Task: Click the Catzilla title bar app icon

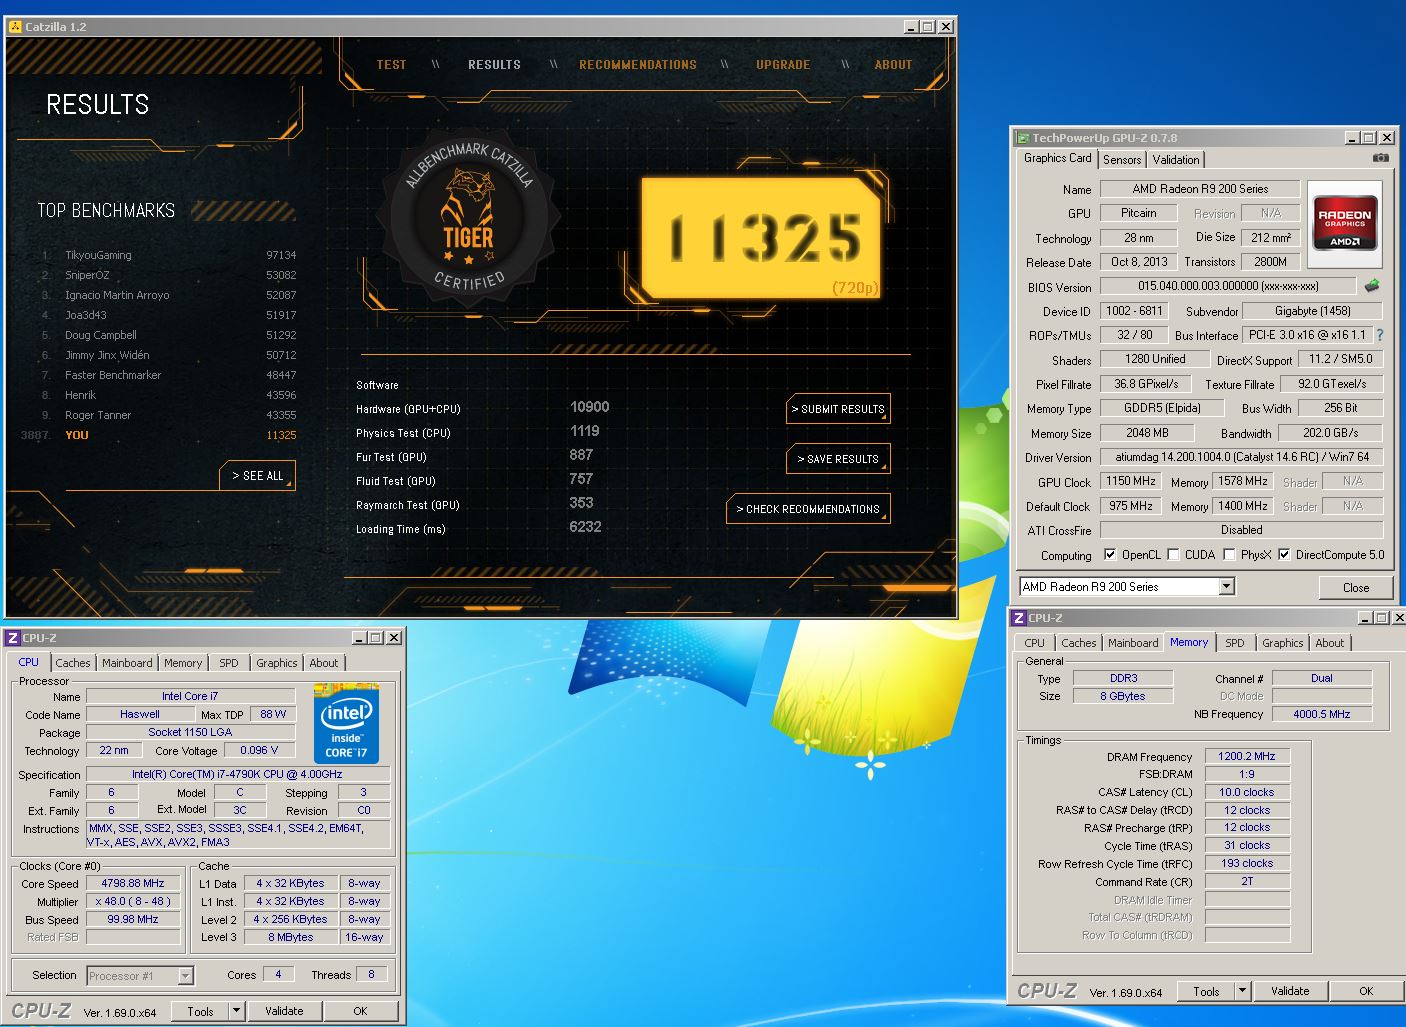Action: [x=15, y=27]
